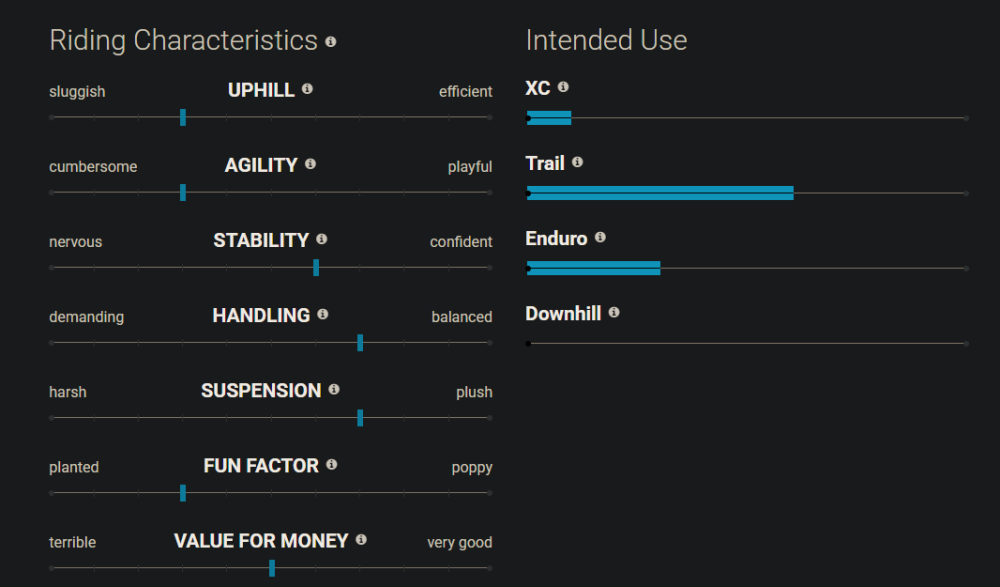This screenshot has height=587, width=1000.
Task: Click the VALUE FOR MONEY info icon
Action: 361,540
